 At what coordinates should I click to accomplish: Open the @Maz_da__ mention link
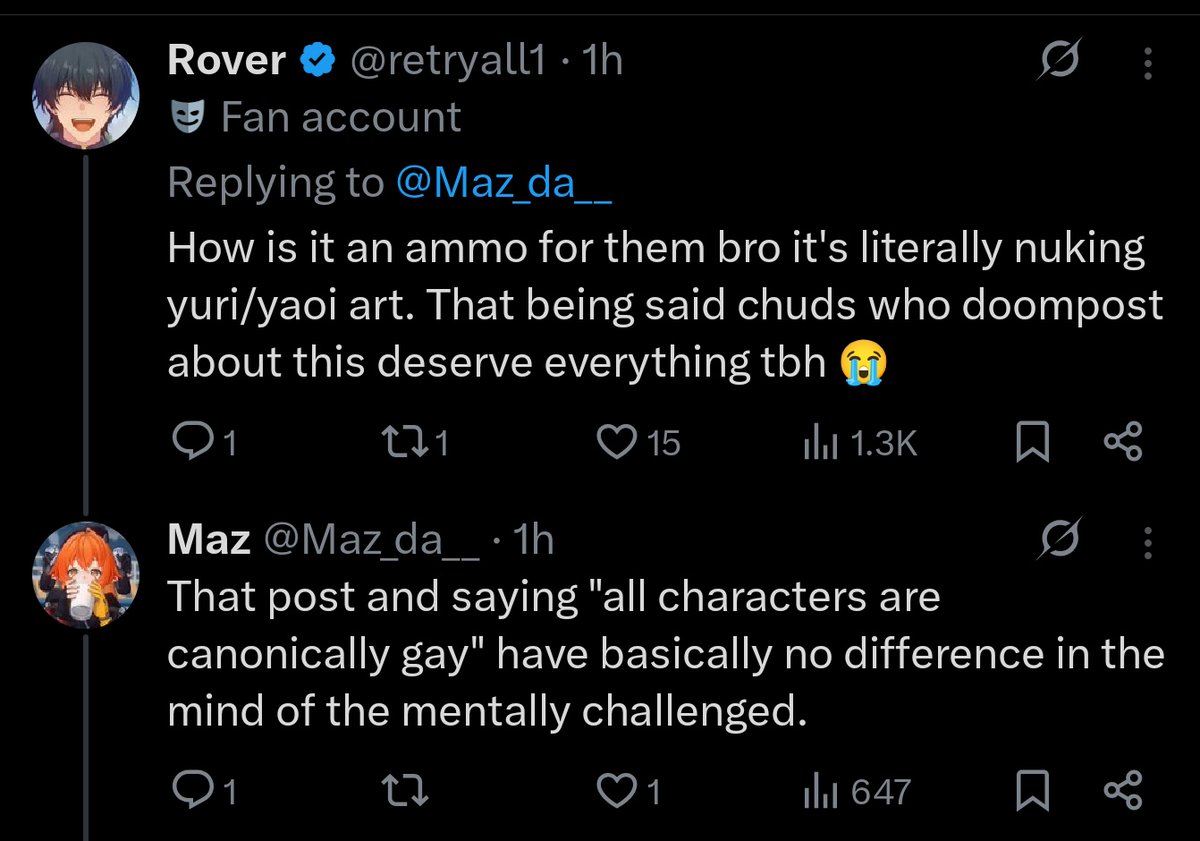504,182
